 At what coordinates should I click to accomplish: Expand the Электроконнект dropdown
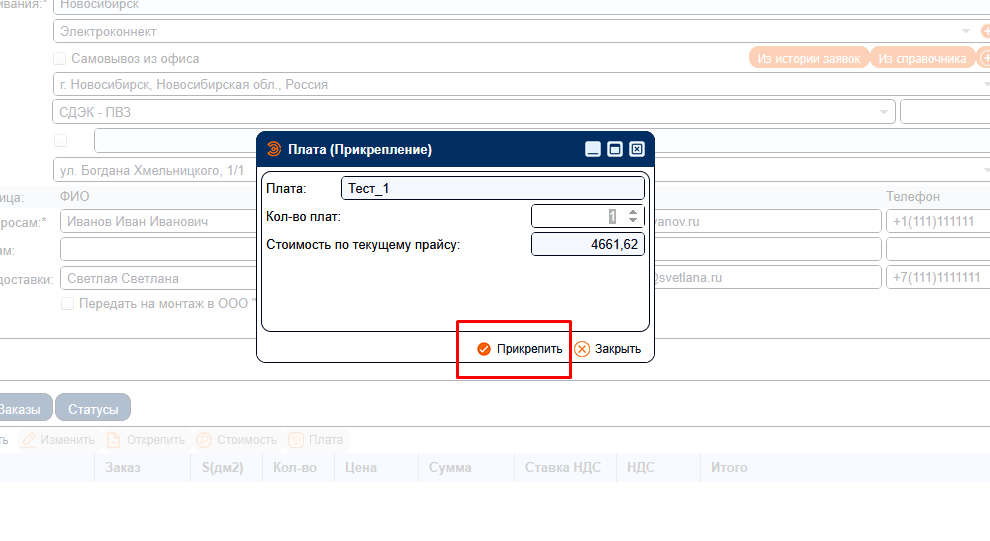pyautogui.click(x=966, y=32)
